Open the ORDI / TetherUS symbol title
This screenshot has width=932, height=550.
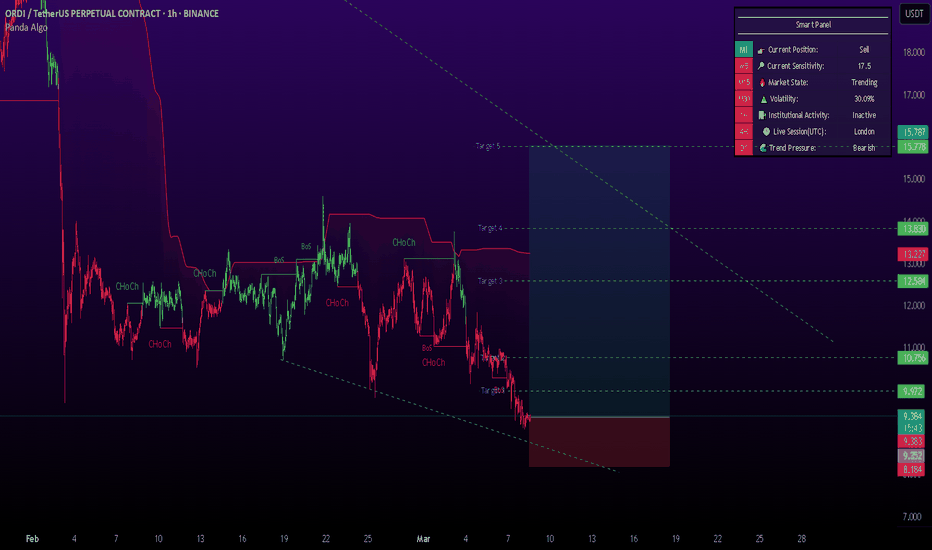pyautogui.click(x=112, y=13)
